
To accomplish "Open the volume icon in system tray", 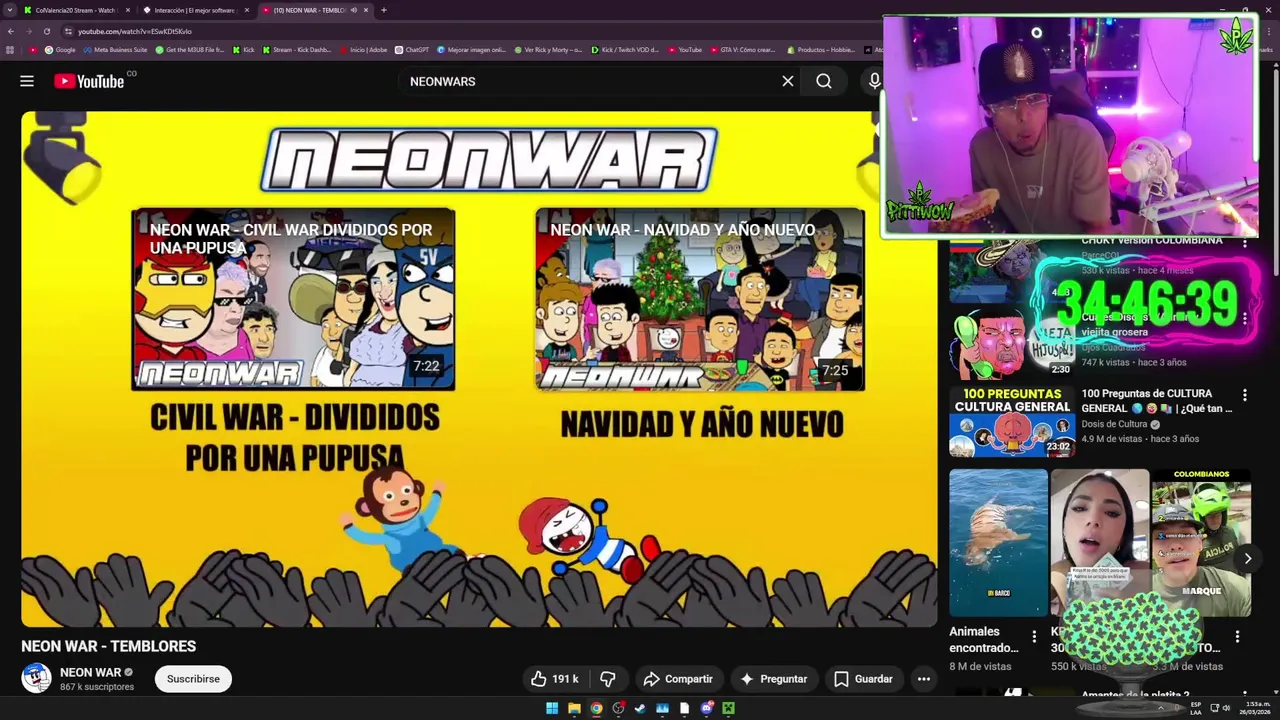I will pos(1227,708).
